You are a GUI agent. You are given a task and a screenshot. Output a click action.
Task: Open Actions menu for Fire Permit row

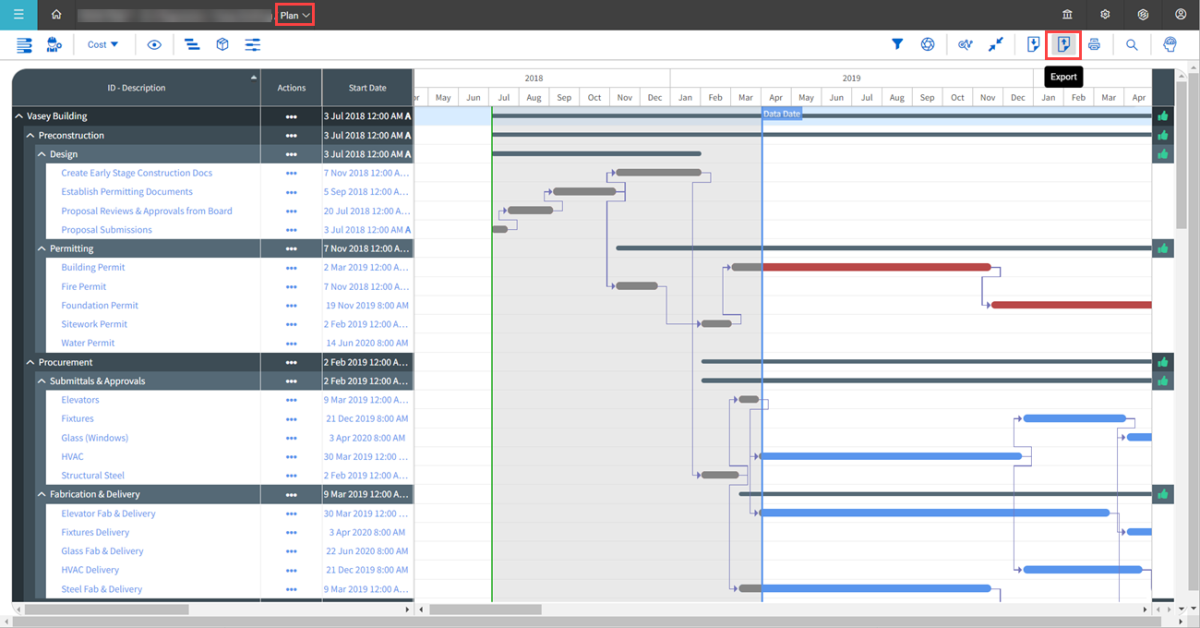click(x=291, y=287)
